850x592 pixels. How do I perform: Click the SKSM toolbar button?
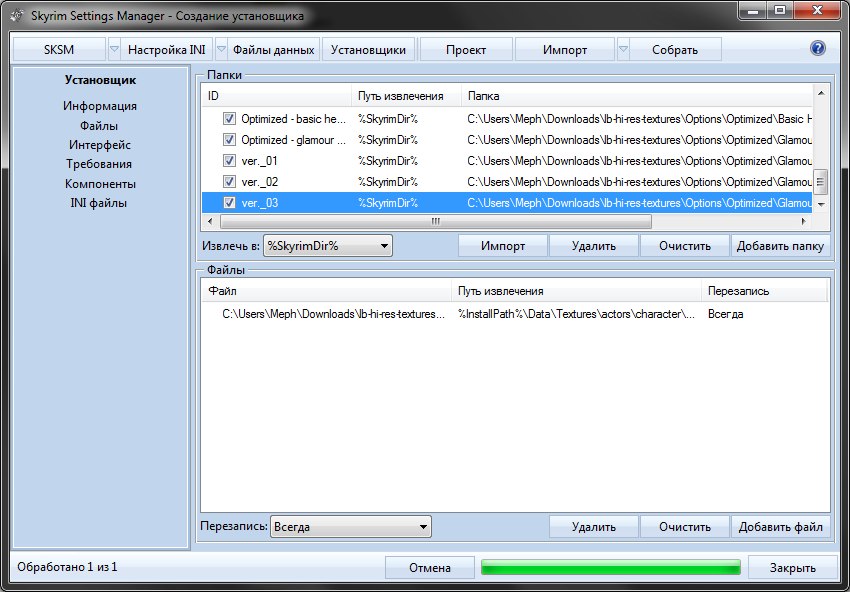pyautogui.click(x=59, y=49)
